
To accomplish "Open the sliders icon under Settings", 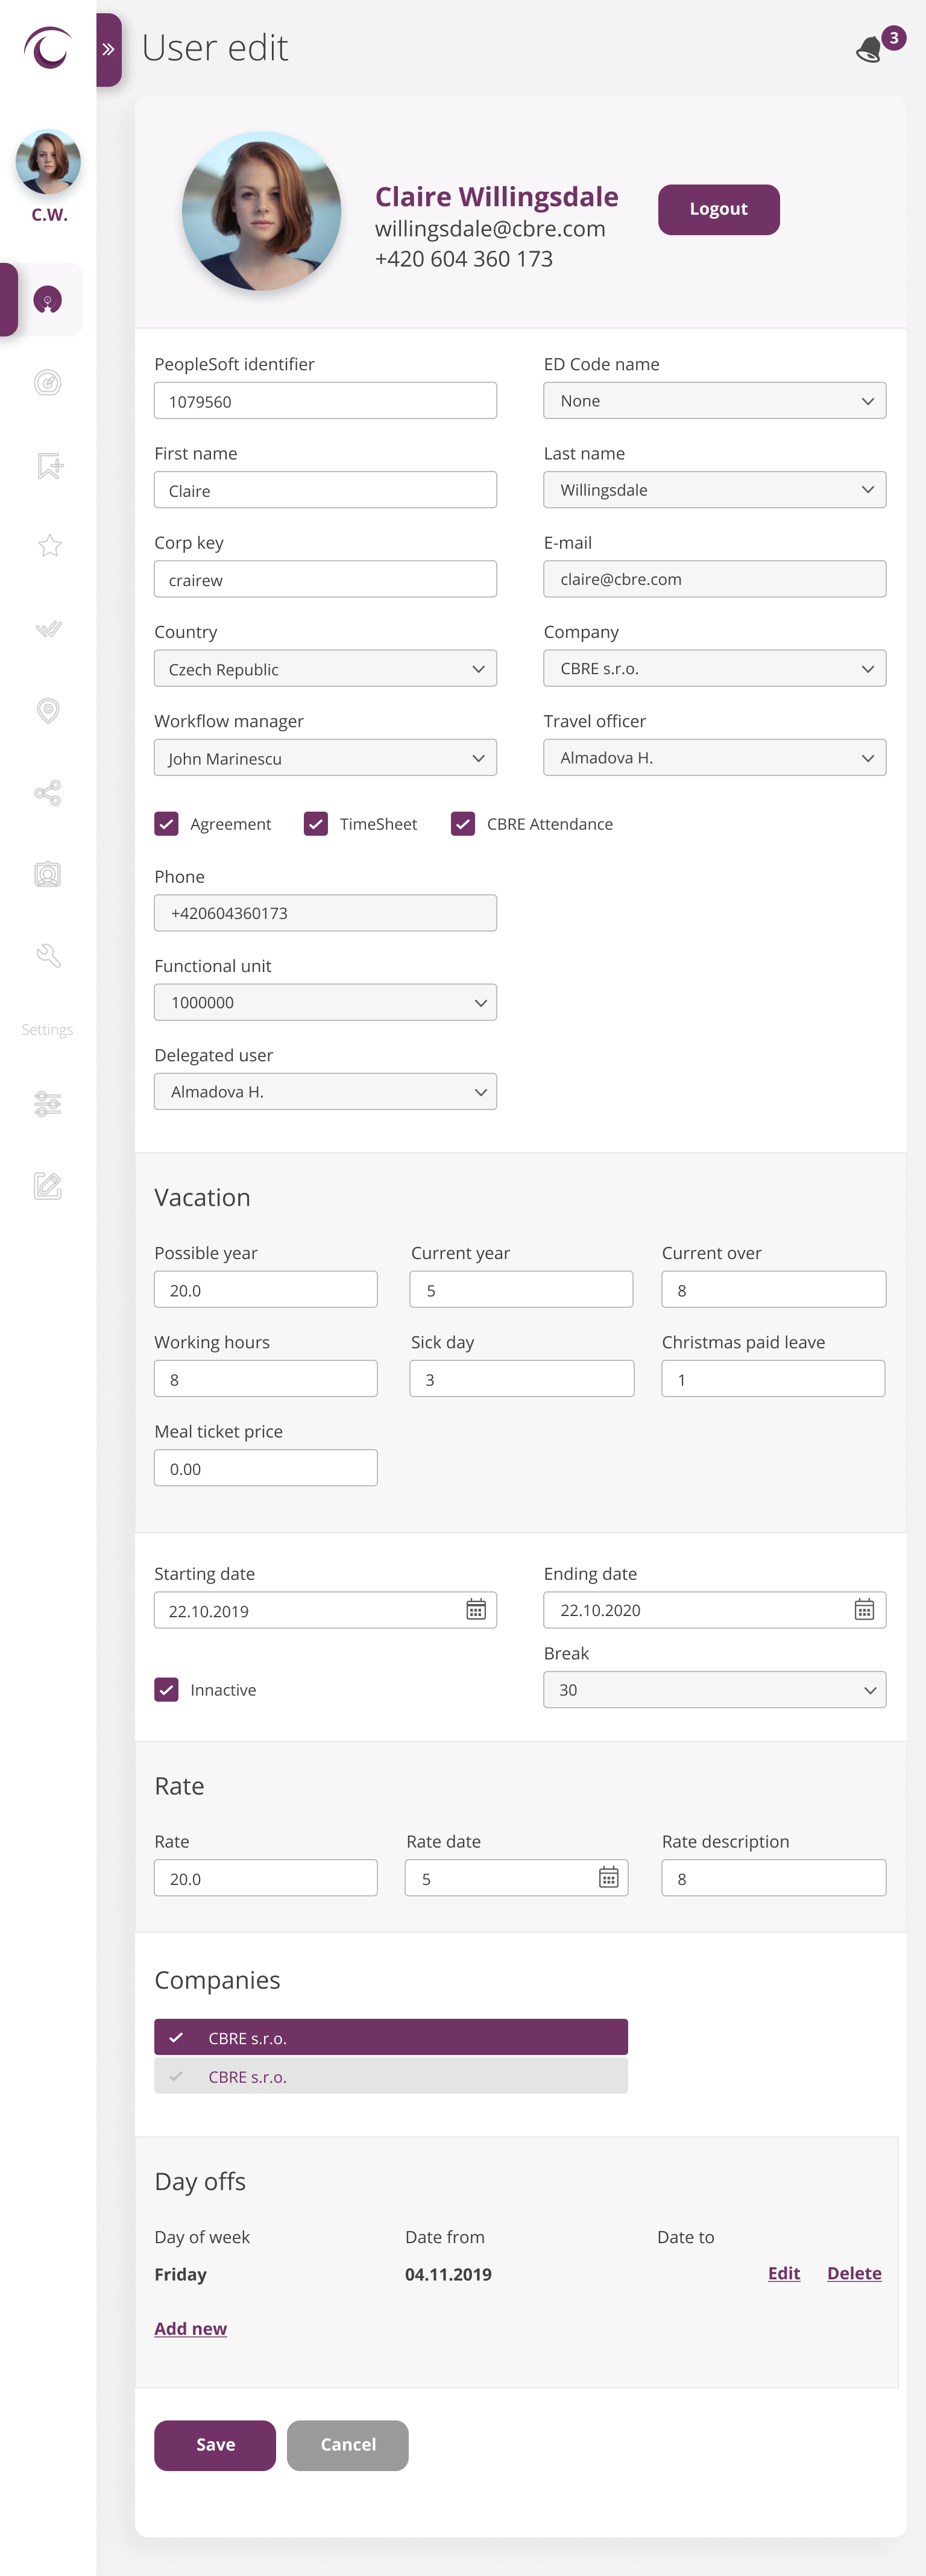I will coord(48,1104).
